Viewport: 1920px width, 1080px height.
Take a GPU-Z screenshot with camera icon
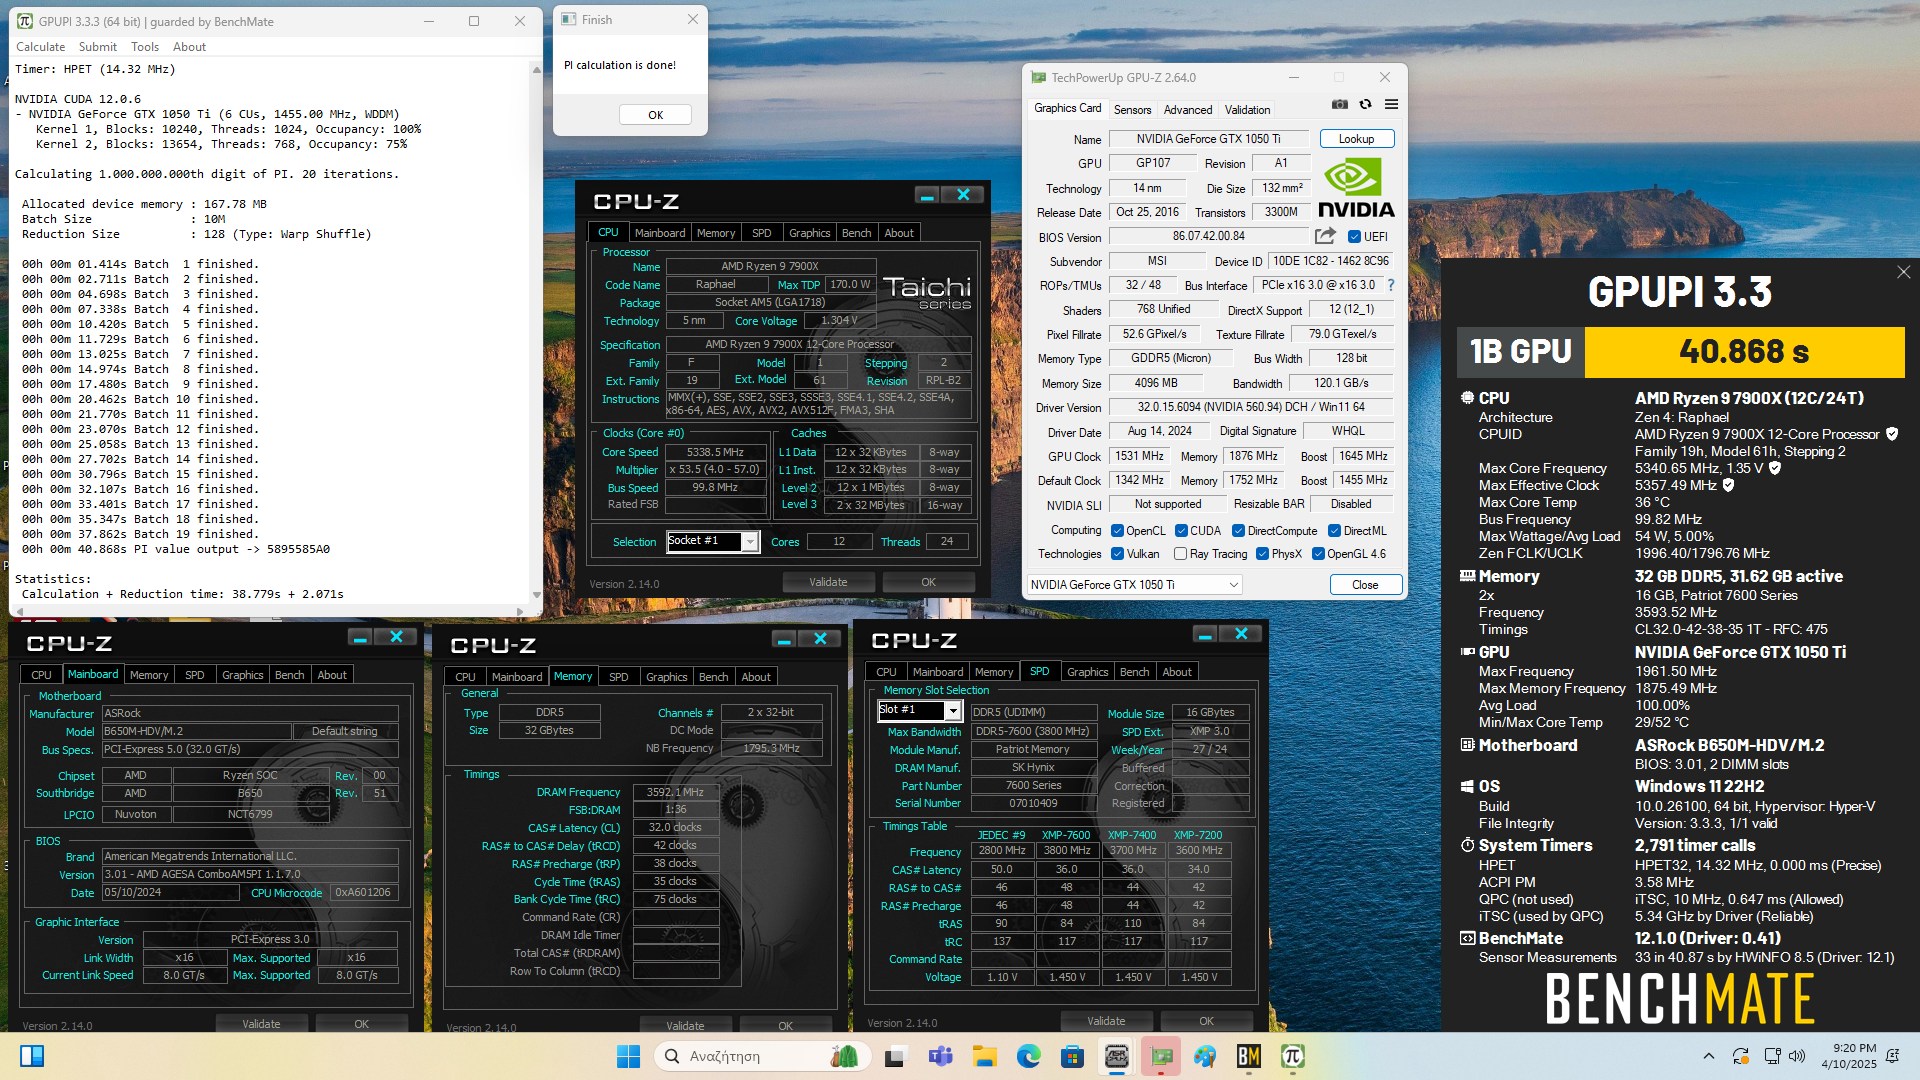pos(1340,104)
